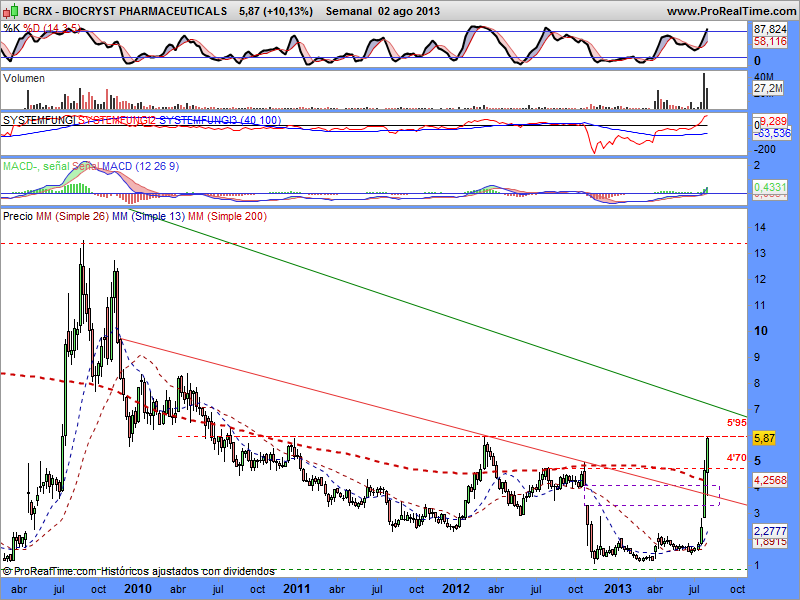Click the MM (Simple 13) legend
The height and width of the screenshot is (600, 800).
tap(148, 216)
